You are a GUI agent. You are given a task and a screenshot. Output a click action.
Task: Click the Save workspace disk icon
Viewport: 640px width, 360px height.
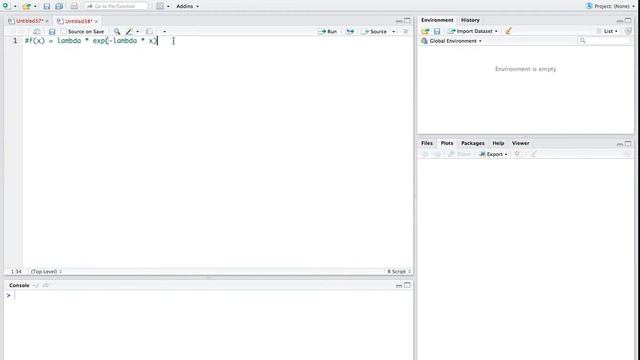pos(437,31)
